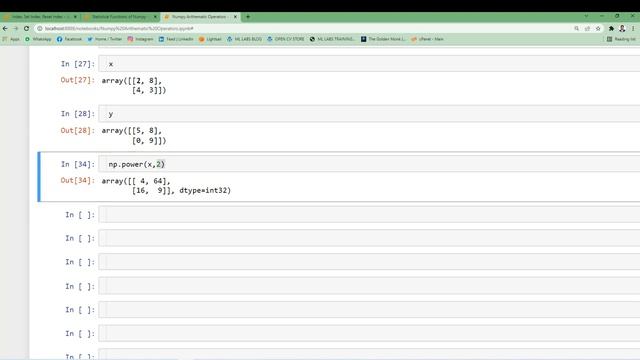The image size is (640, 360).
Task: Select the fourth empty code cell
Action: tap(369, 286)
